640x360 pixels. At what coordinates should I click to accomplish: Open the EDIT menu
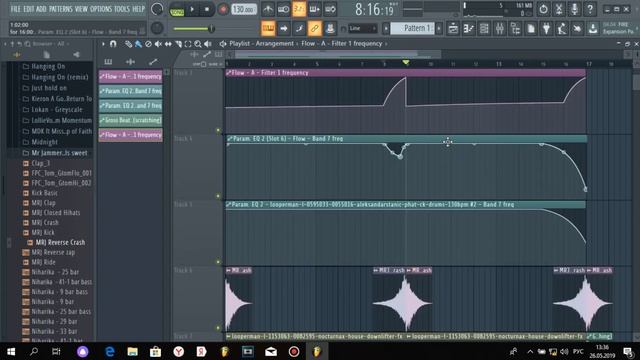(x=29, y=9)
